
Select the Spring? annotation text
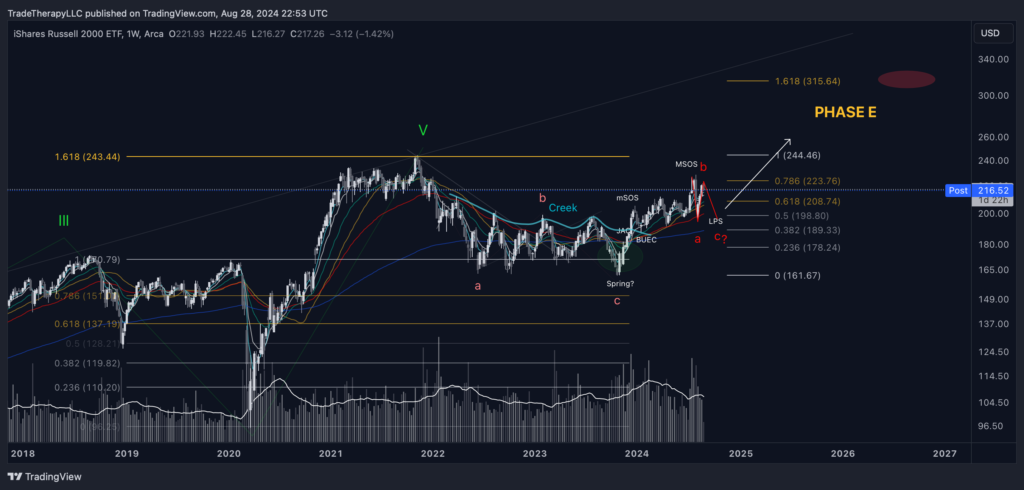pyautogui.click(x=620, y=284)
